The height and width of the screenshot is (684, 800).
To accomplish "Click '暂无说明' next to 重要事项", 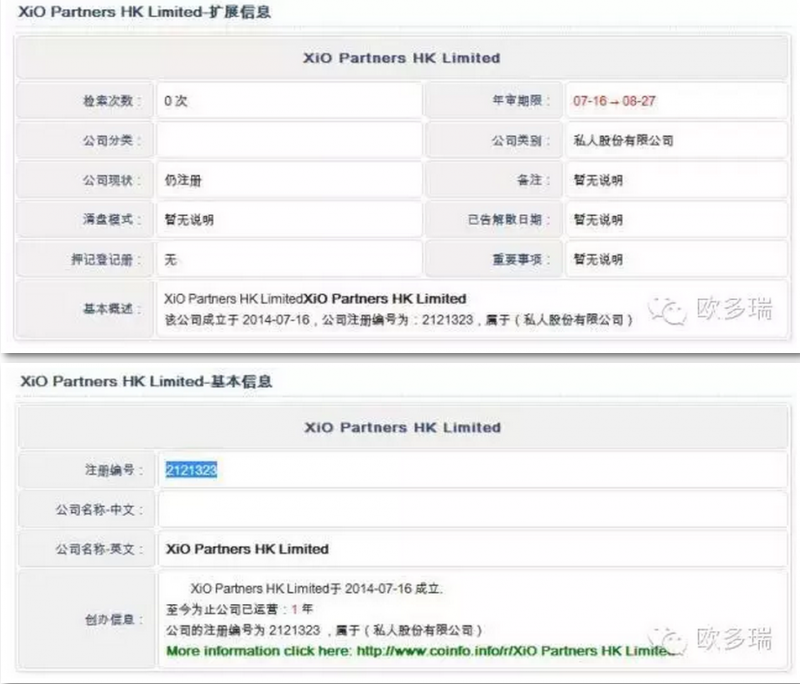I will [598, 260].
